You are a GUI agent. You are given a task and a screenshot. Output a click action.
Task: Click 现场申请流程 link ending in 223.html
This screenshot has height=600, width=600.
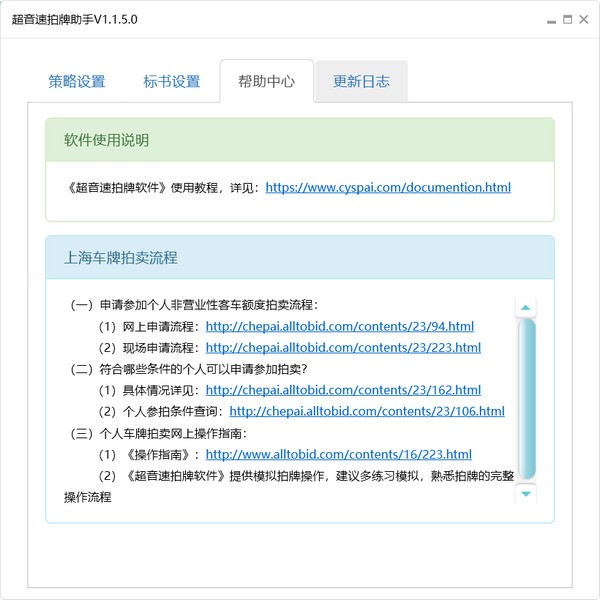(x=343, y=348)
